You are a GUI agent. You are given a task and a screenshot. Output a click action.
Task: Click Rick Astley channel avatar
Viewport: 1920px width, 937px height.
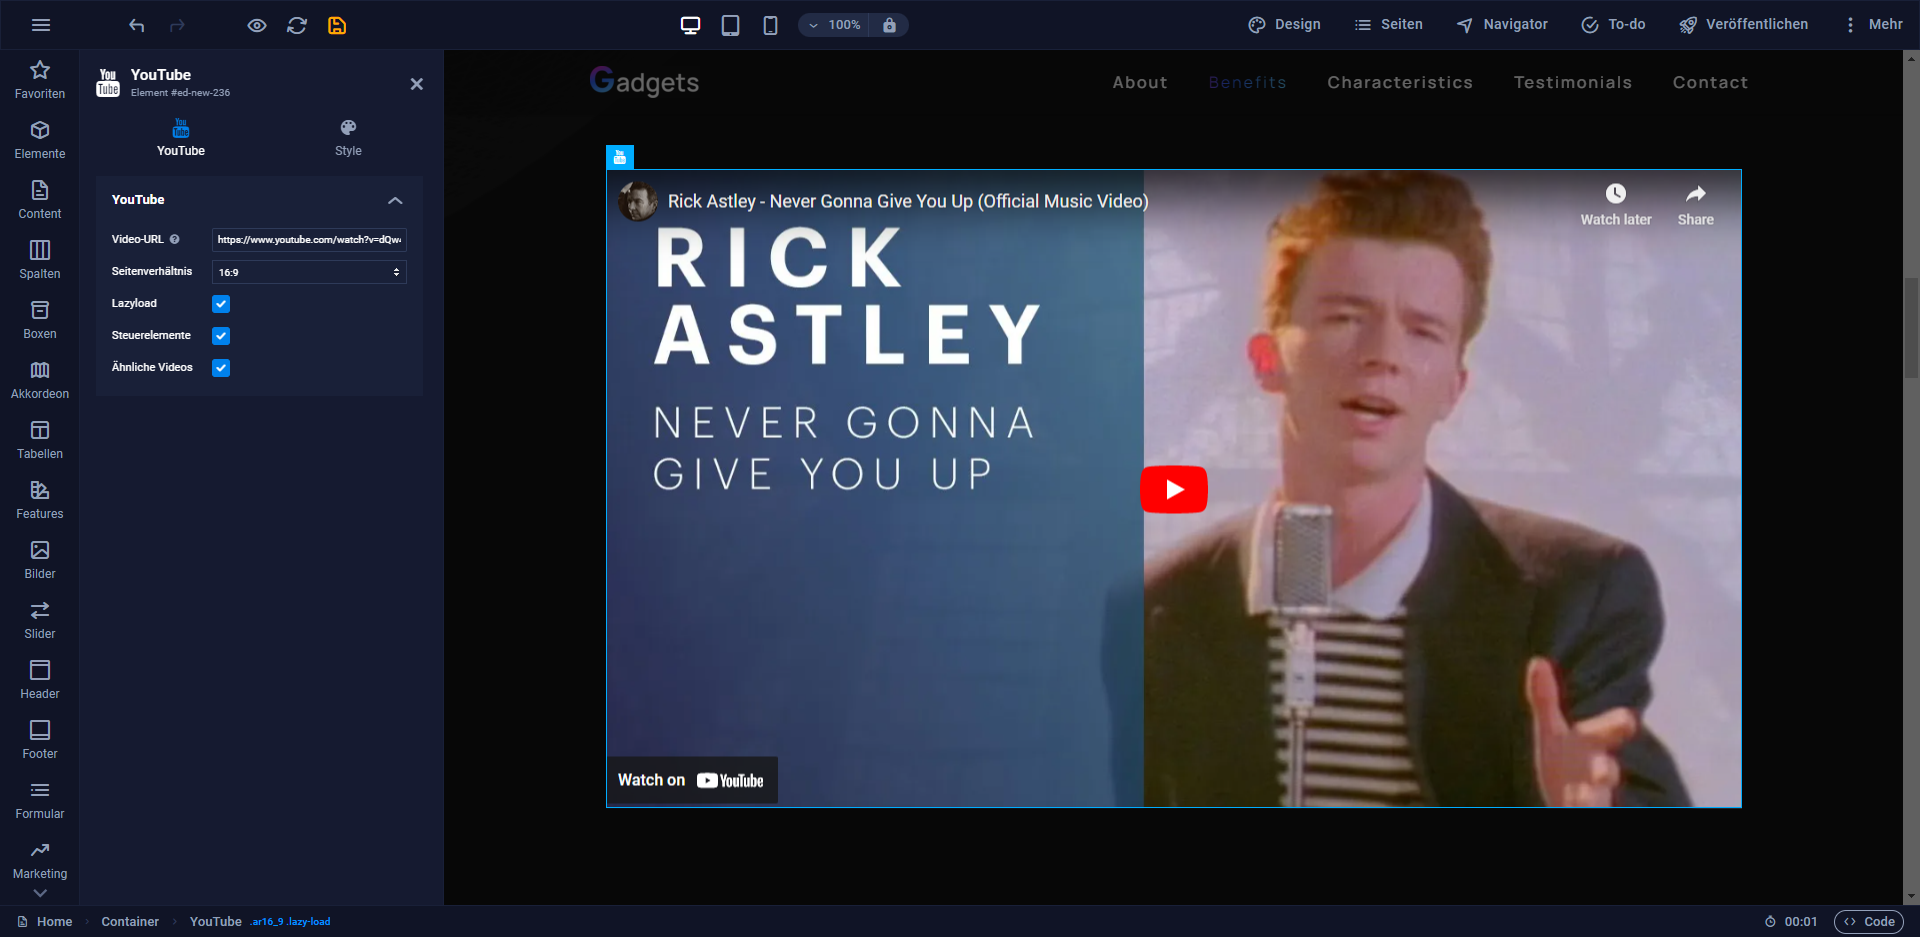[638, 201]
